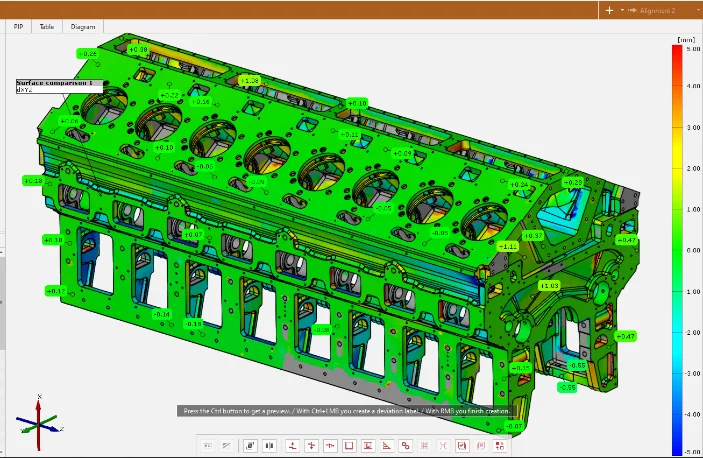This screenshot has width=703, height=458.
Task: Select the +1.28 deviation label
Action: [249, 80]
